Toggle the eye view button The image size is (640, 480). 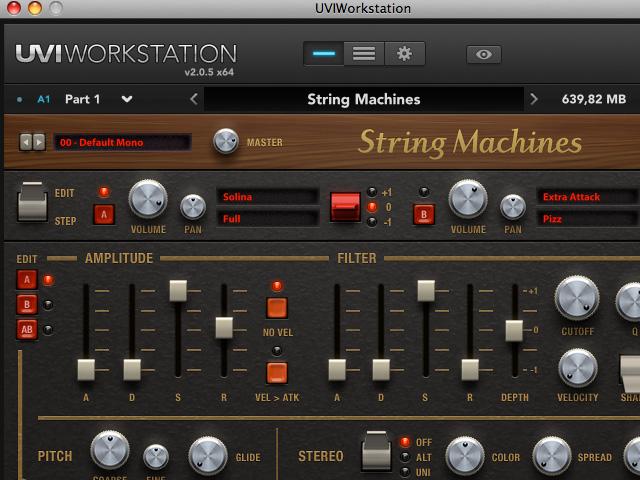tap(484, 54)
